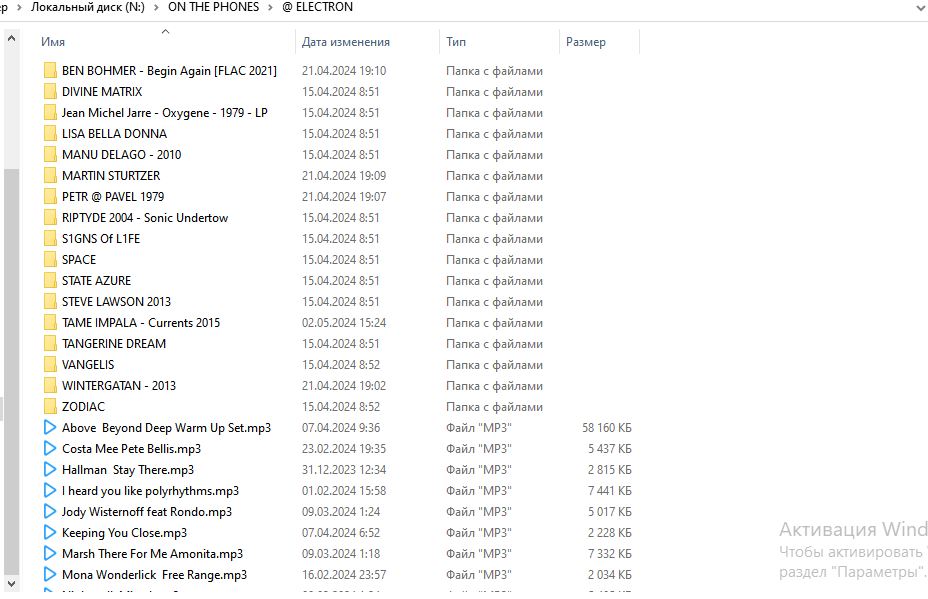
Task: Click the Jody Wisternoff mp3 file icon
Action: [x=50, y=511]
